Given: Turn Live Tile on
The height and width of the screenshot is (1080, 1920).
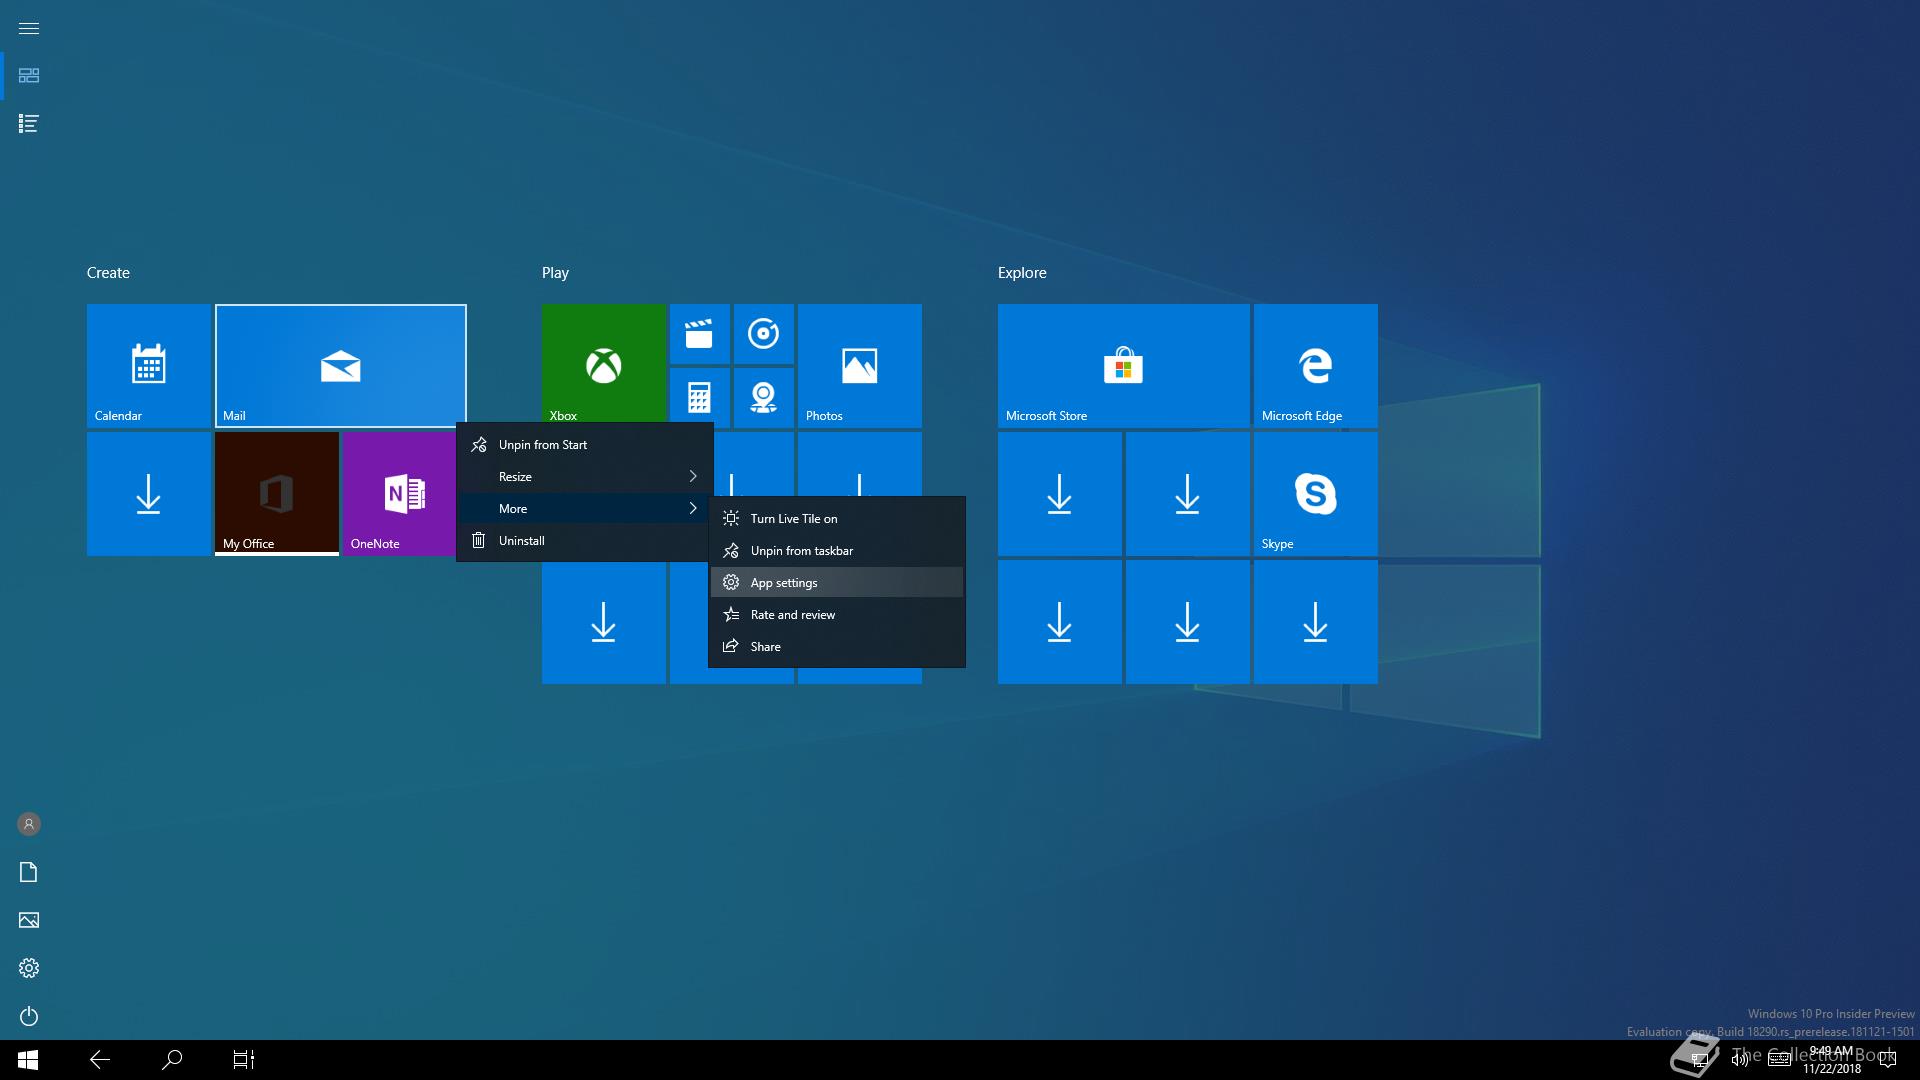Looking at the screenshot, I should pos(837,519).
